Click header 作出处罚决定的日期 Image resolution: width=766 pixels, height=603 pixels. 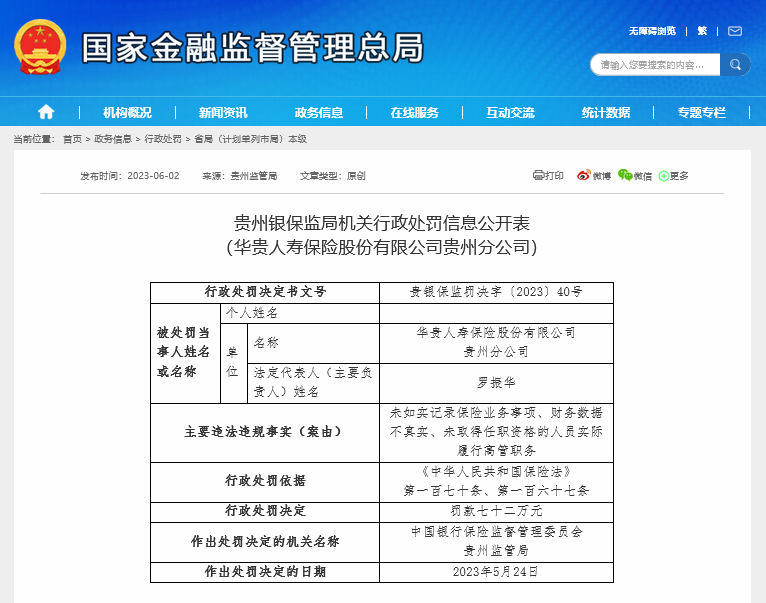[265, 572]
